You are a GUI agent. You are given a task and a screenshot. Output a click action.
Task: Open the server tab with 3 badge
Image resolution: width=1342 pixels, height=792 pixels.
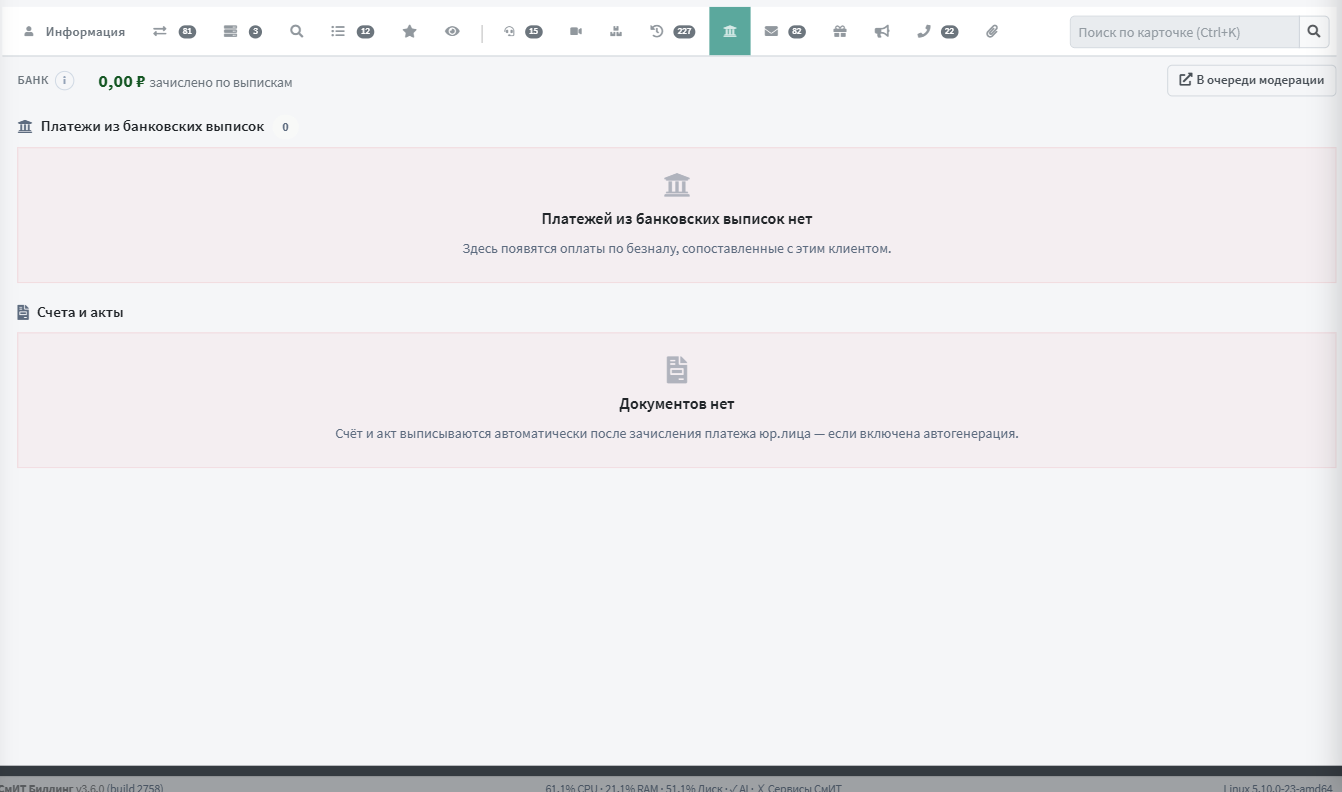pyautogui.click(x=242, y=31)
